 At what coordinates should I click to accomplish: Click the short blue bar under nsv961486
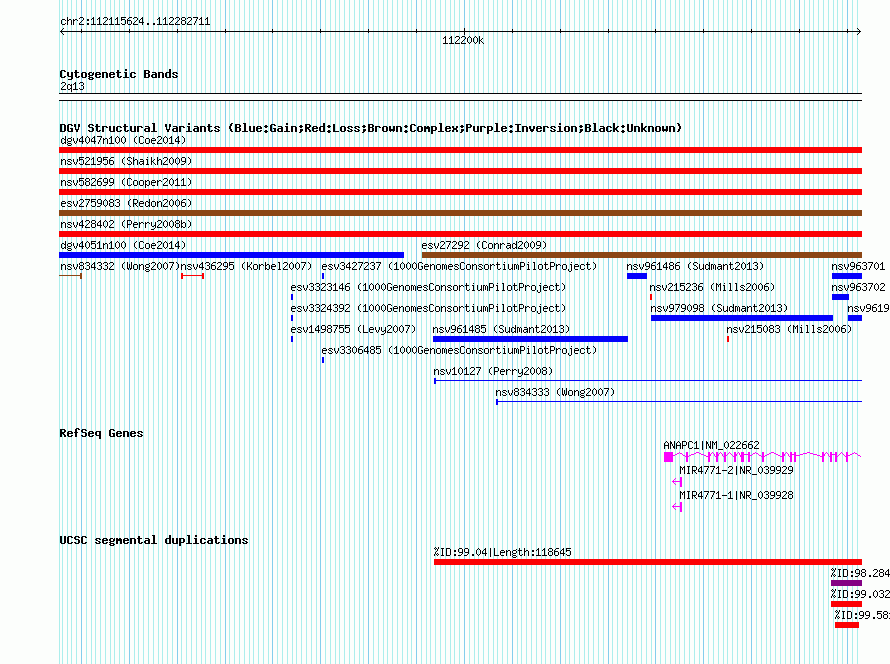coord(637,276)
